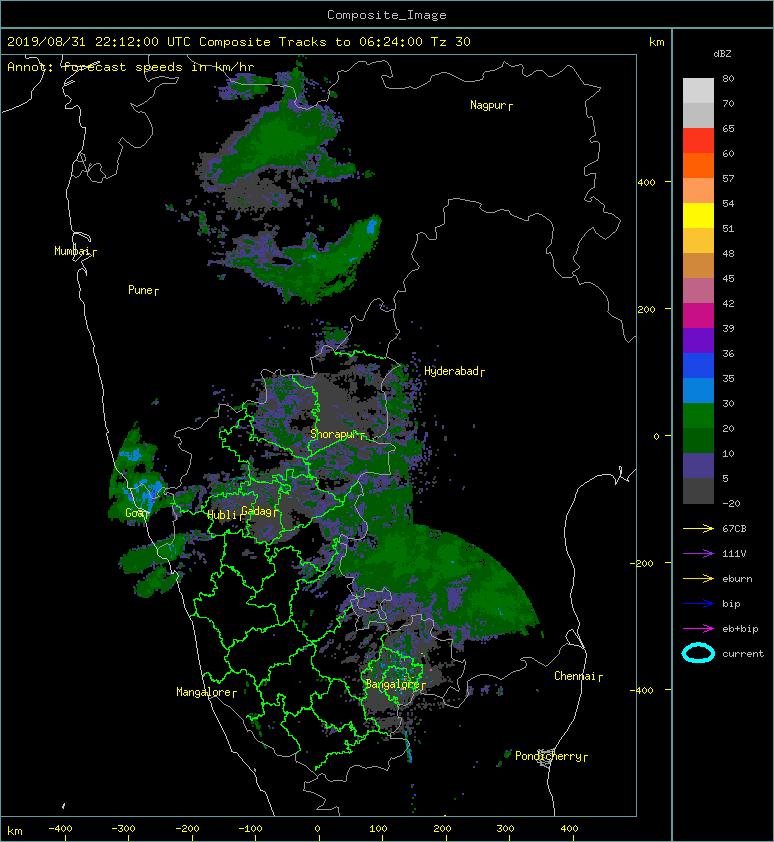Viewport: 774px width, 842px height.
Task: Click the Gadag city label
Action: tap(257, 511)
